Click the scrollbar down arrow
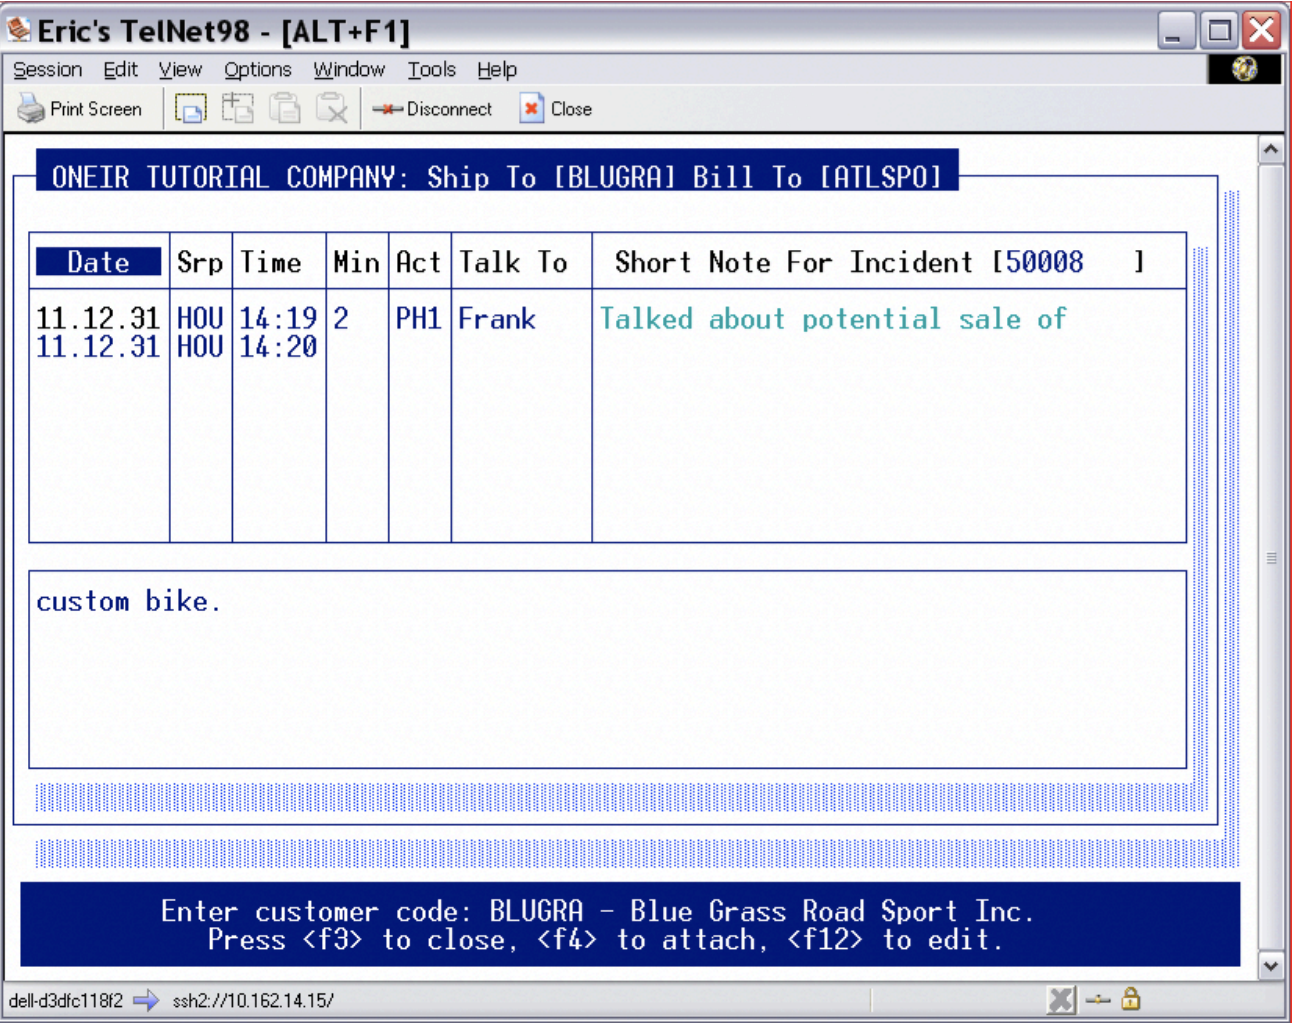1292x1026 pixels. (x=1270, y=966)
